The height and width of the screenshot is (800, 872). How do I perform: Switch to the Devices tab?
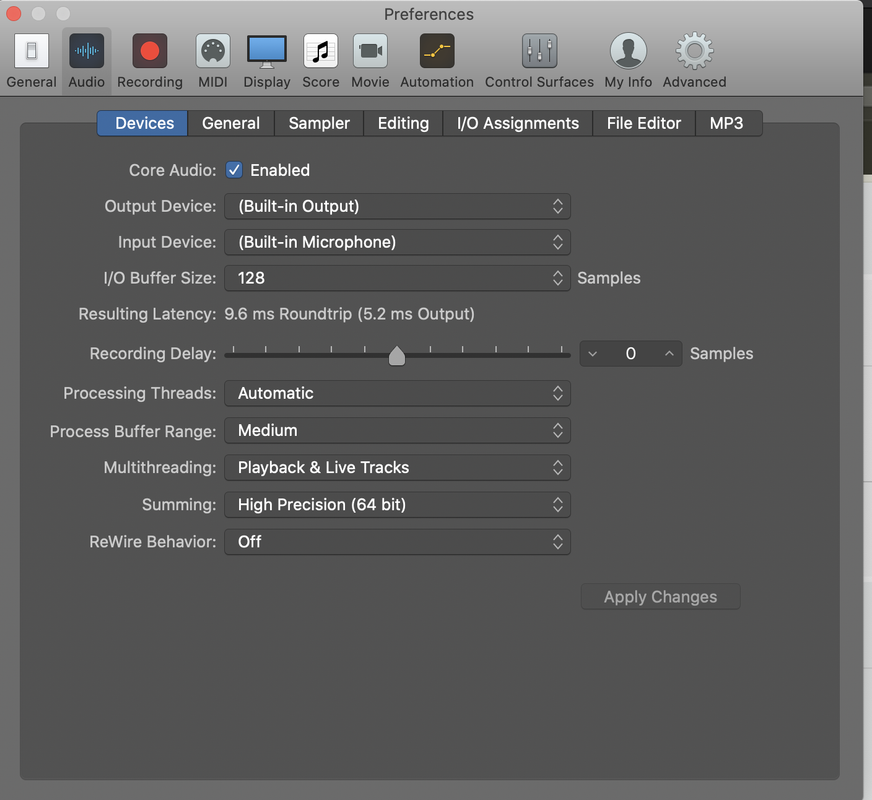(x=142, y=123)
